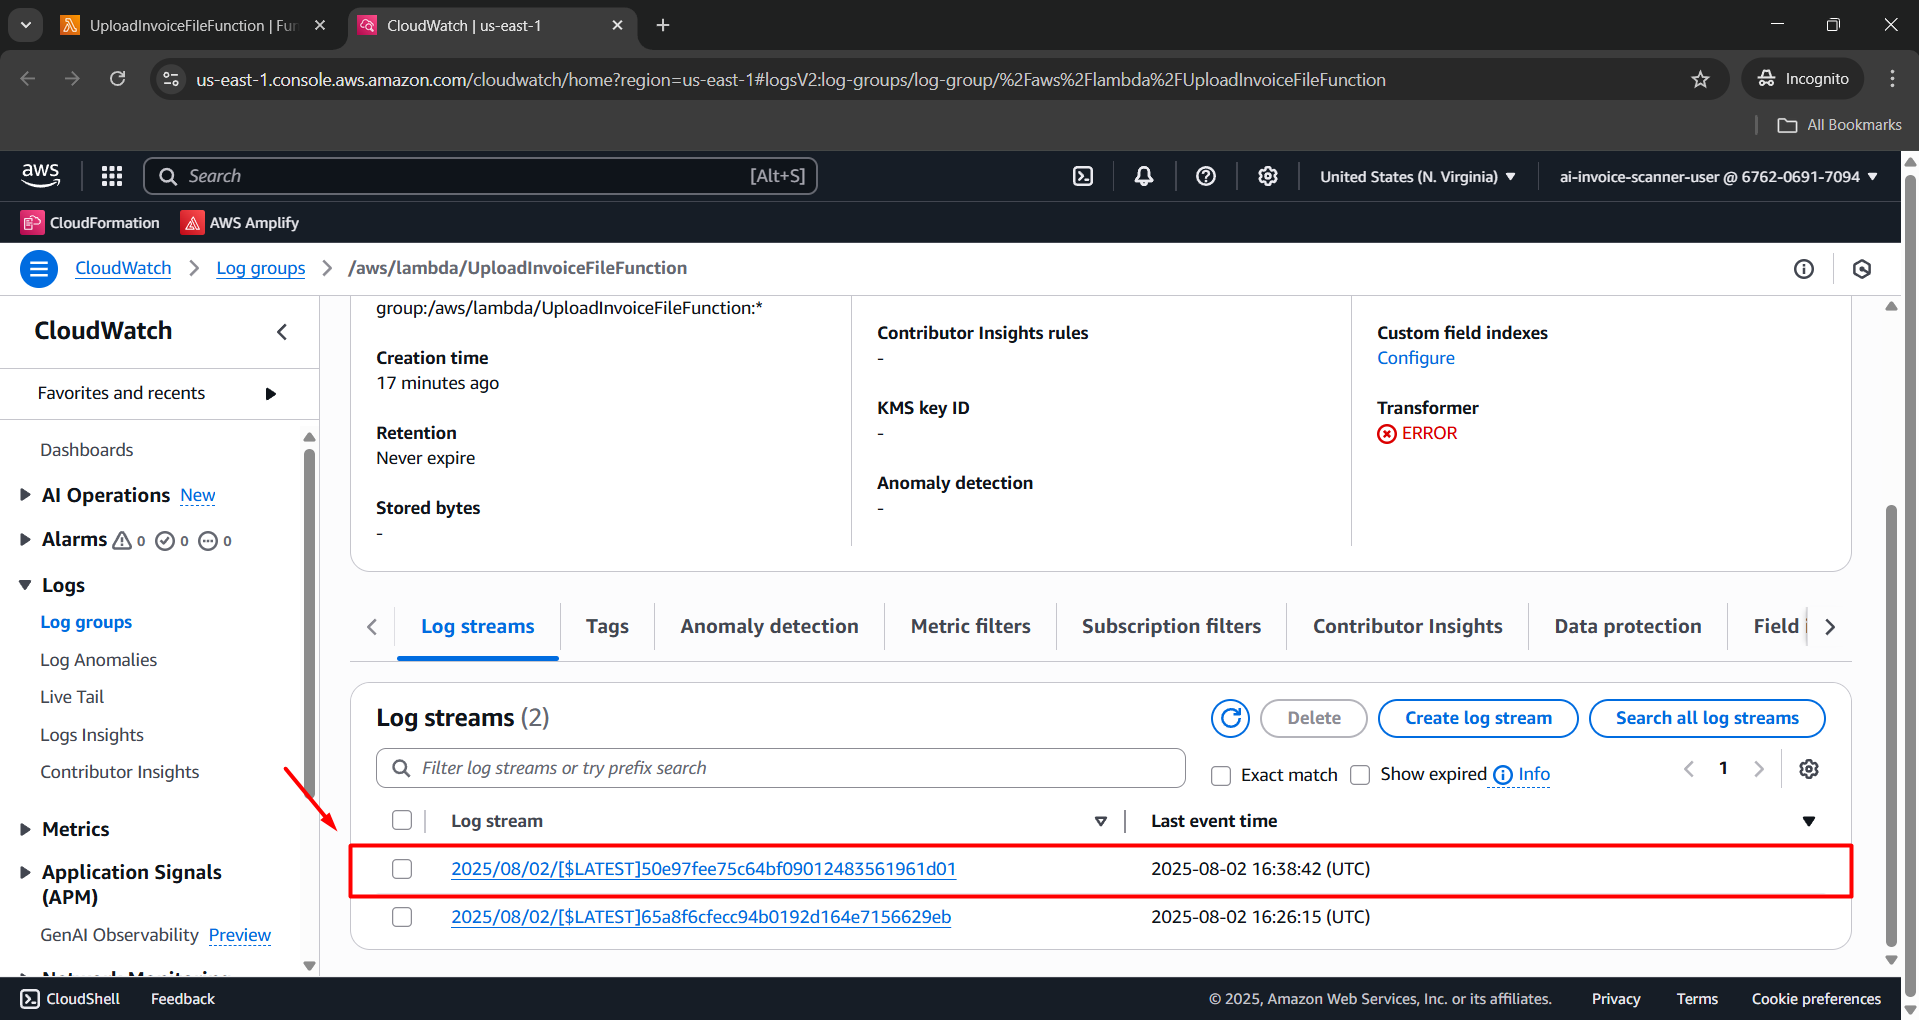The height and width of the screenshot is (1020, 1919).
Task: Open CloudShell from the top navigation bar
Action: (x=1083, y=175)
